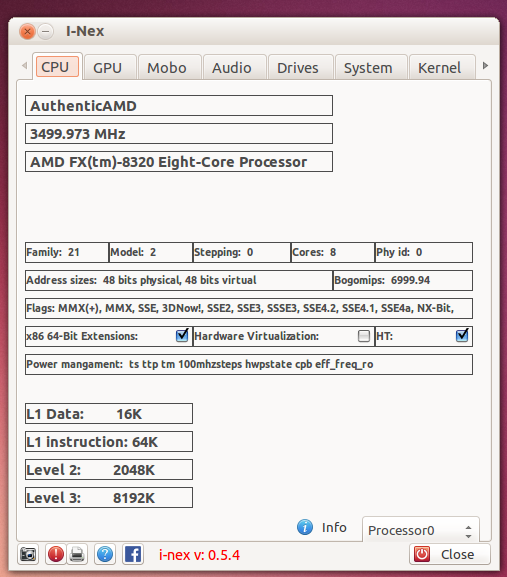Click the Facebook icon
The image size is (507, 577).
pos(132,554)
